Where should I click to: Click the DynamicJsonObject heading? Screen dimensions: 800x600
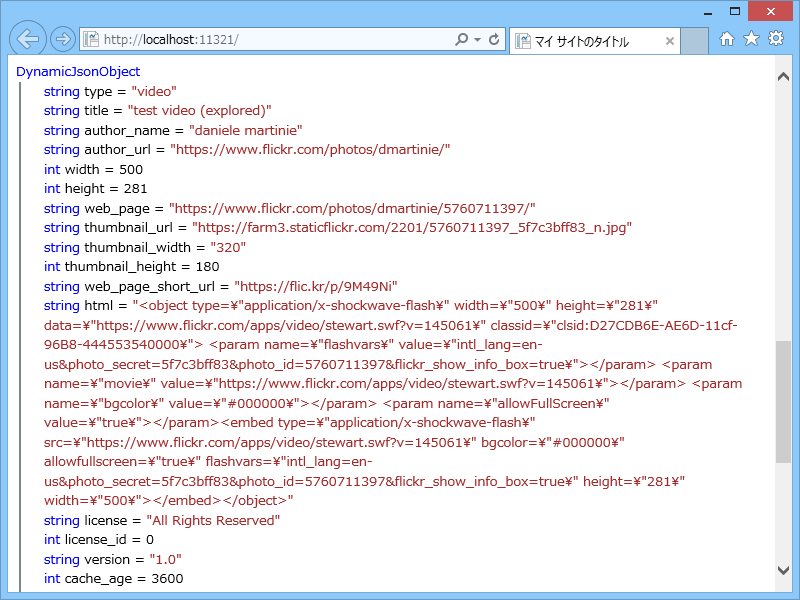coord(78,72)
